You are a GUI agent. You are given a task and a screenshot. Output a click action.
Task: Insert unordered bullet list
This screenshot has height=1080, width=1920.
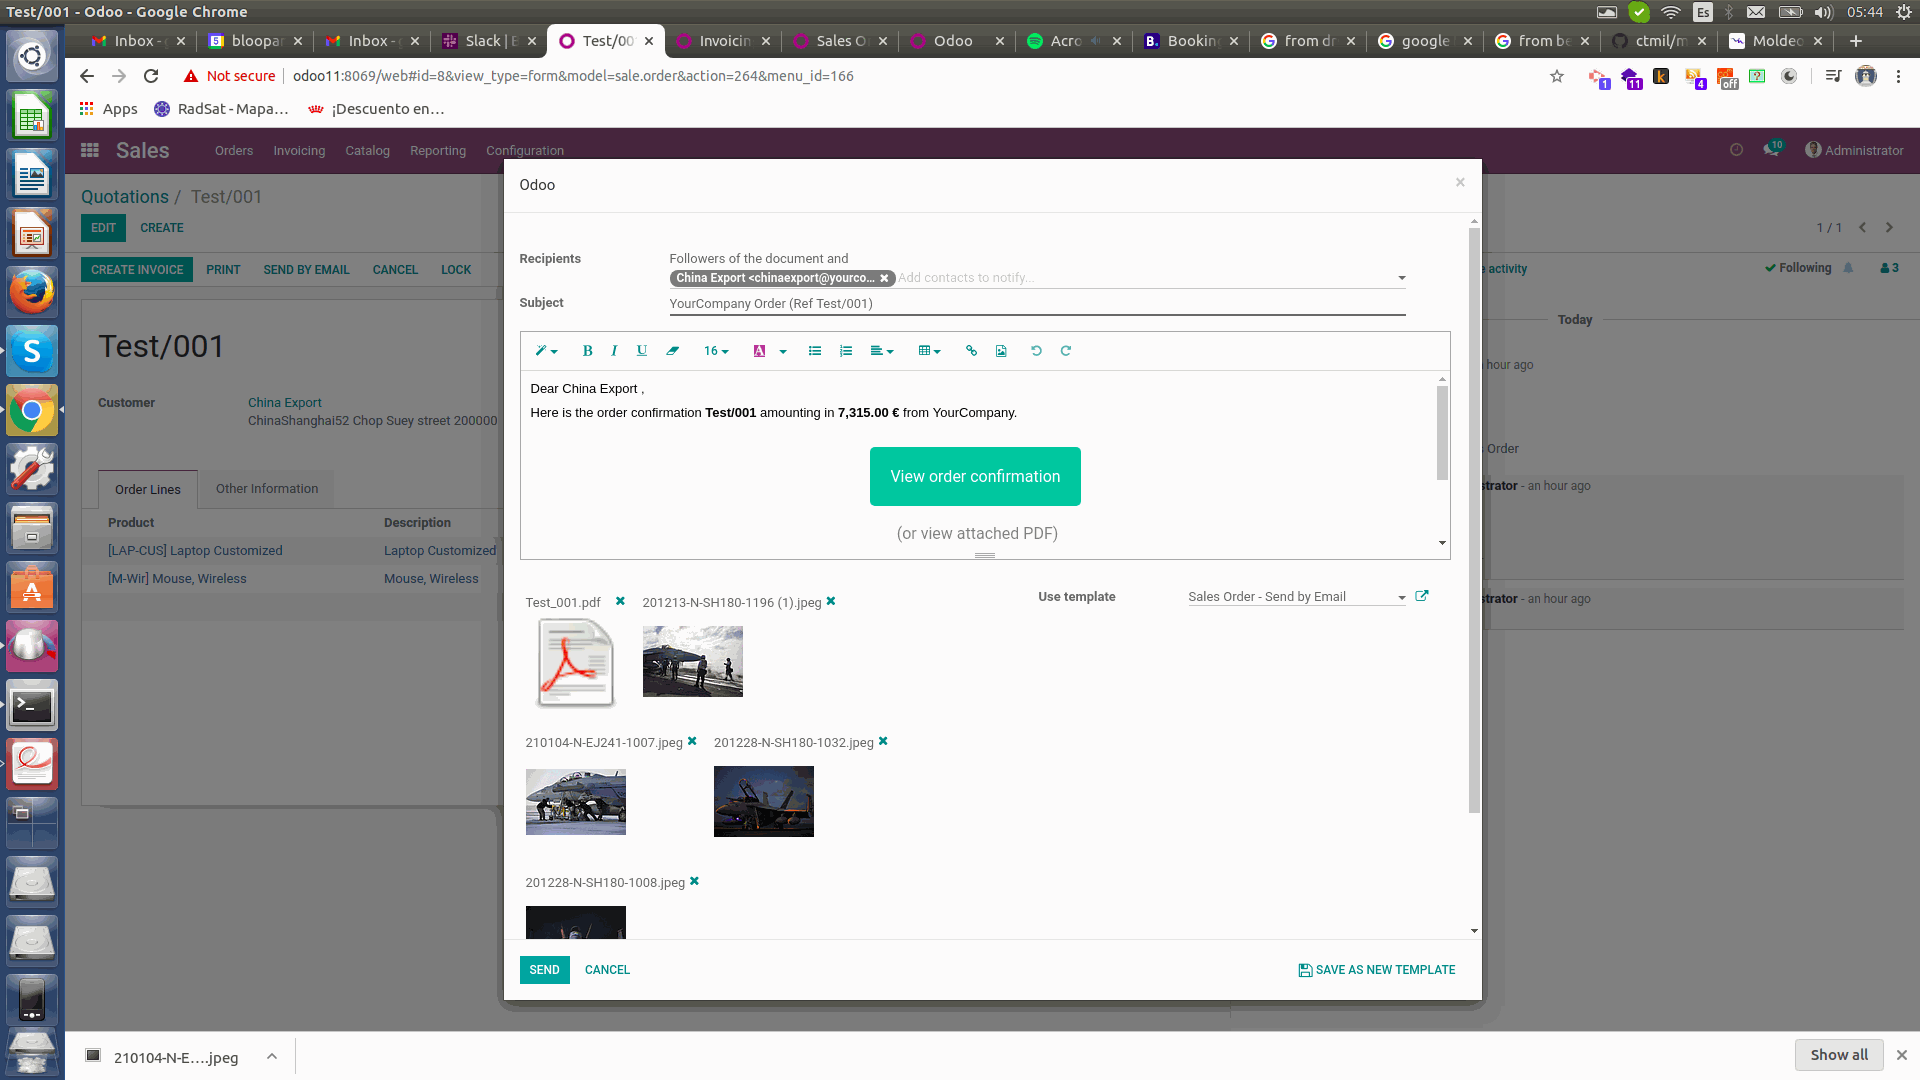point(815,351)
